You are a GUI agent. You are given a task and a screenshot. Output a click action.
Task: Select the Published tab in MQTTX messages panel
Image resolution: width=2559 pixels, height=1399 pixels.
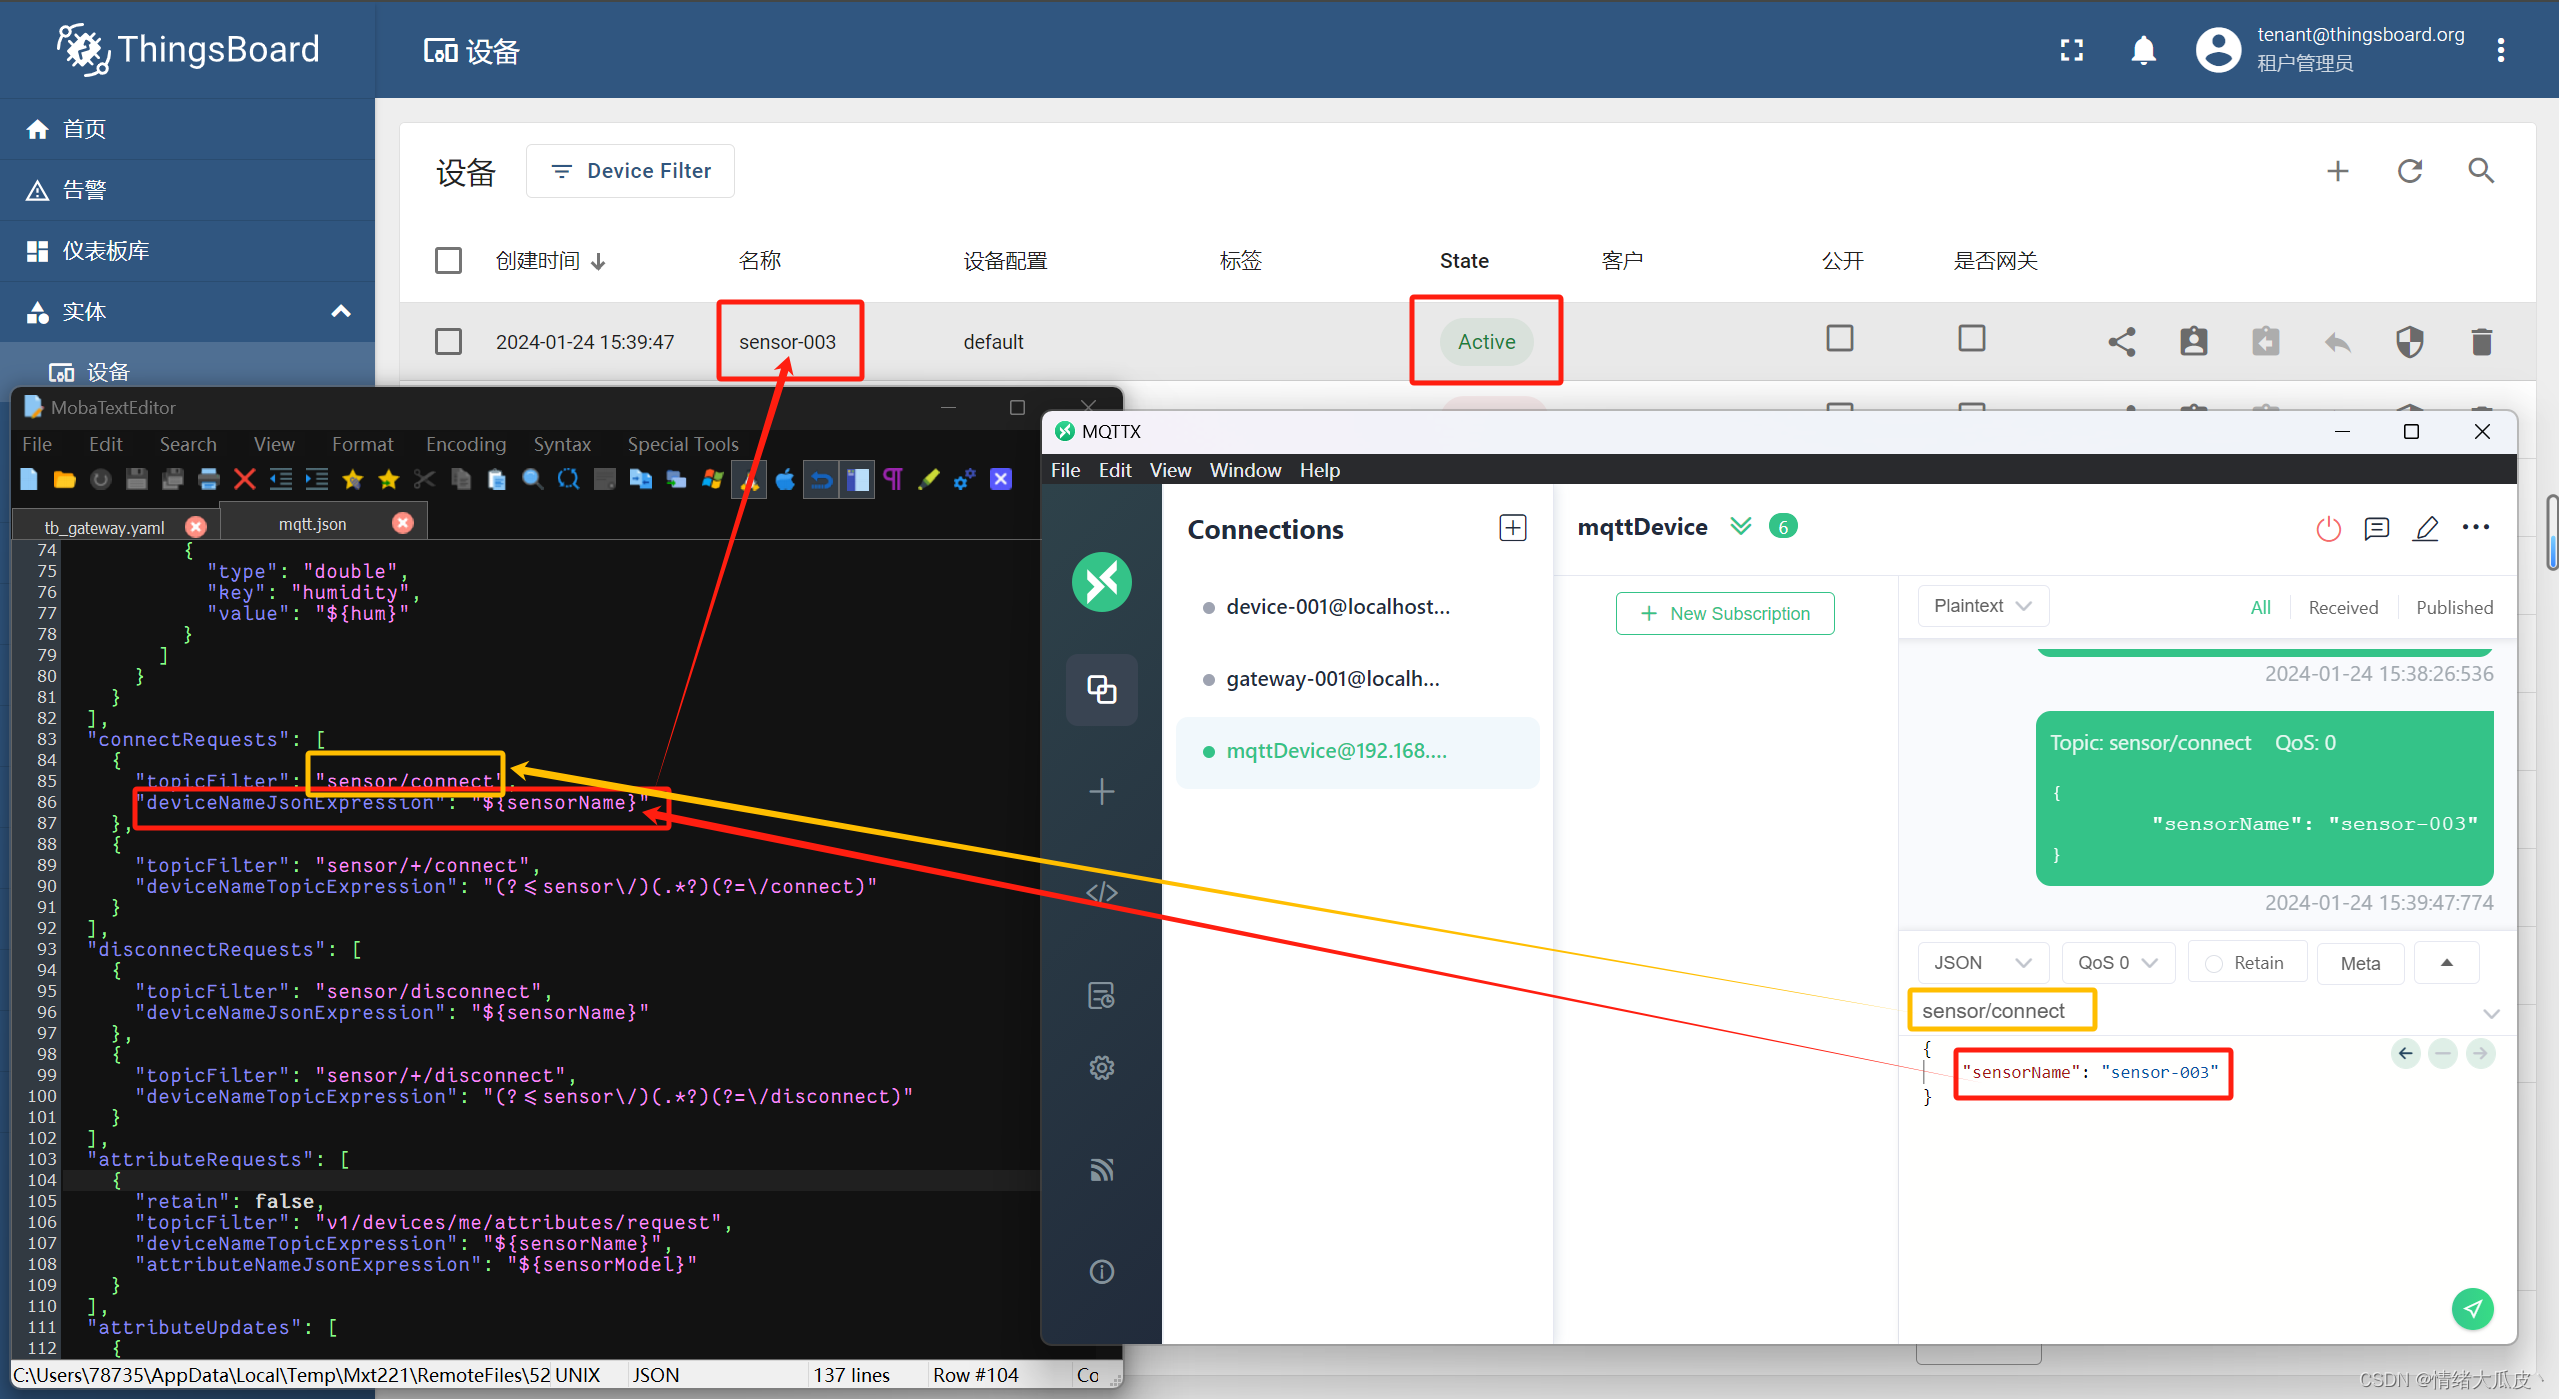tap(2451, 606)
